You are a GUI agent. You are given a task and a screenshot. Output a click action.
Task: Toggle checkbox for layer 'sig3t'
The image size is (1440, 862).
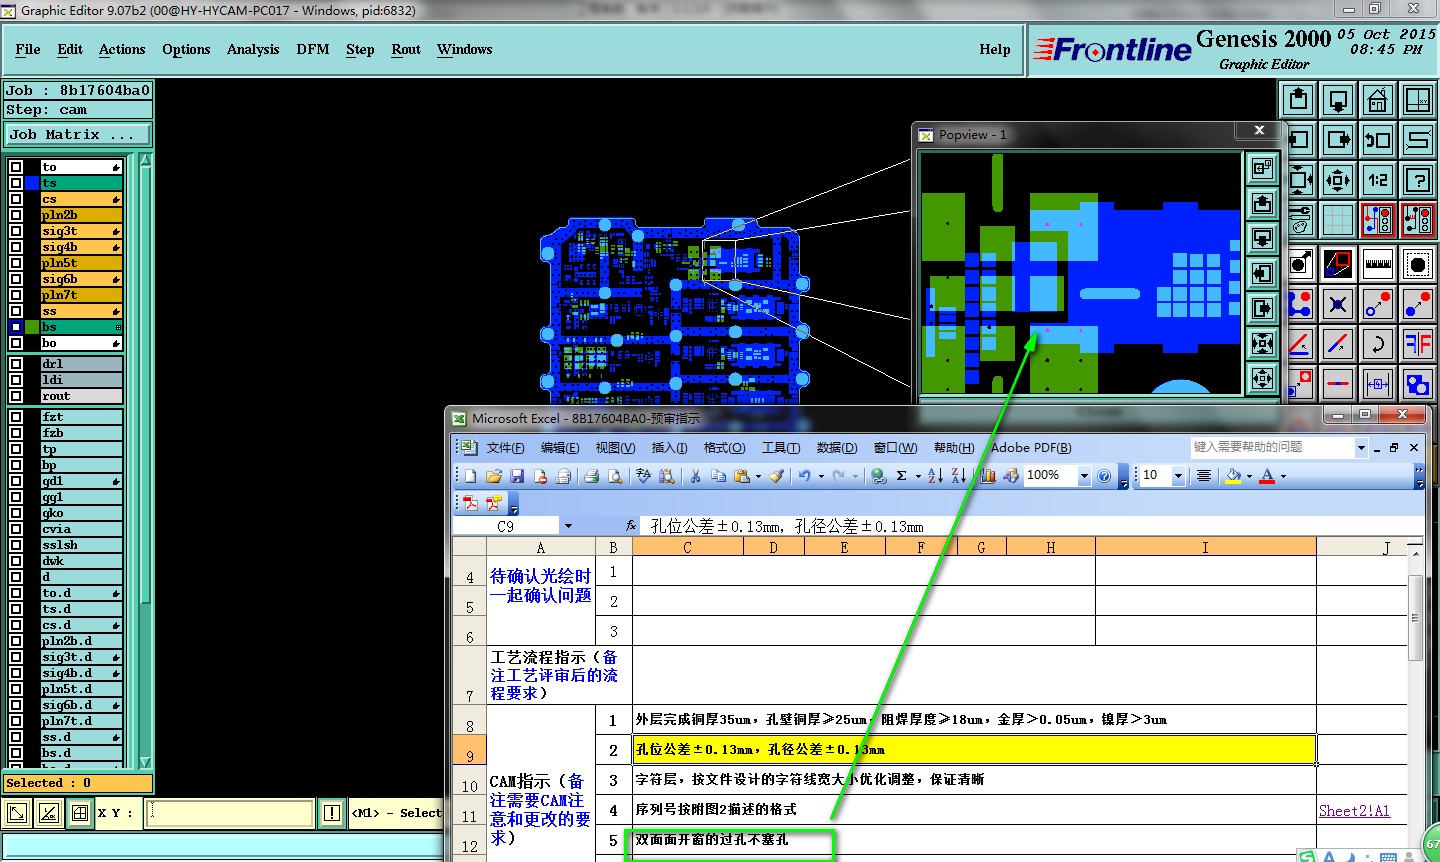[x=16, y=231]
